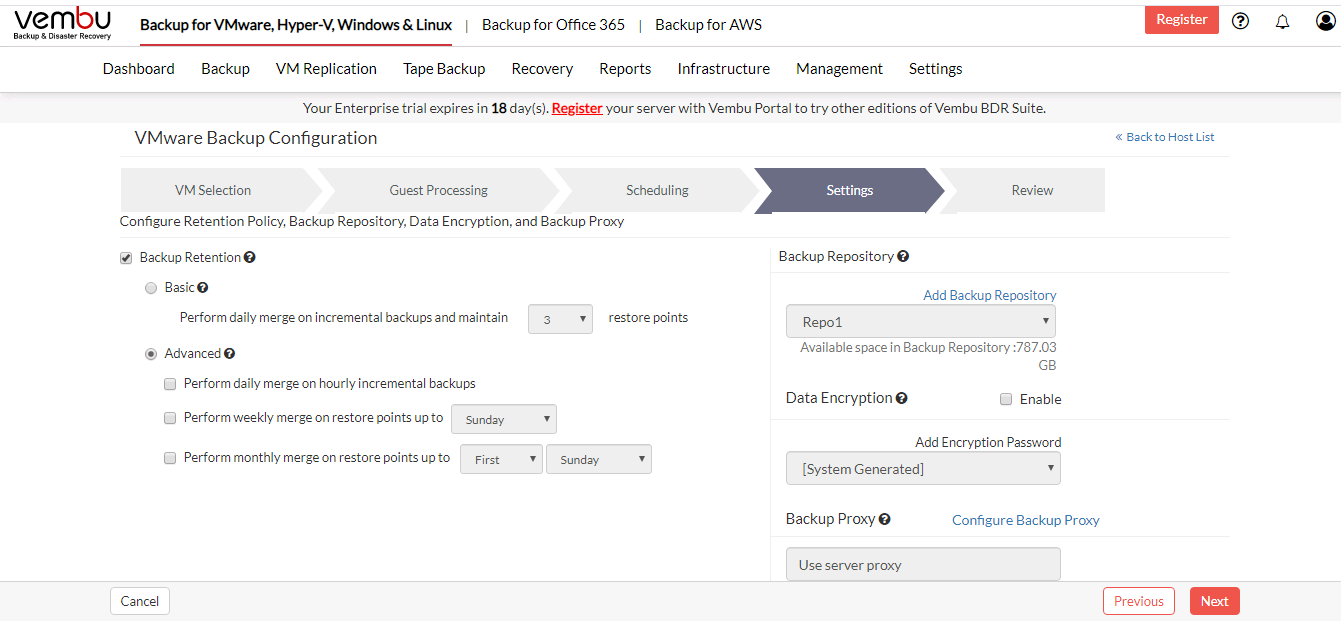Check the Data Encryption Enable box
The width and height of the screenshot is (1341, 624).
[x=1006, y=399]
